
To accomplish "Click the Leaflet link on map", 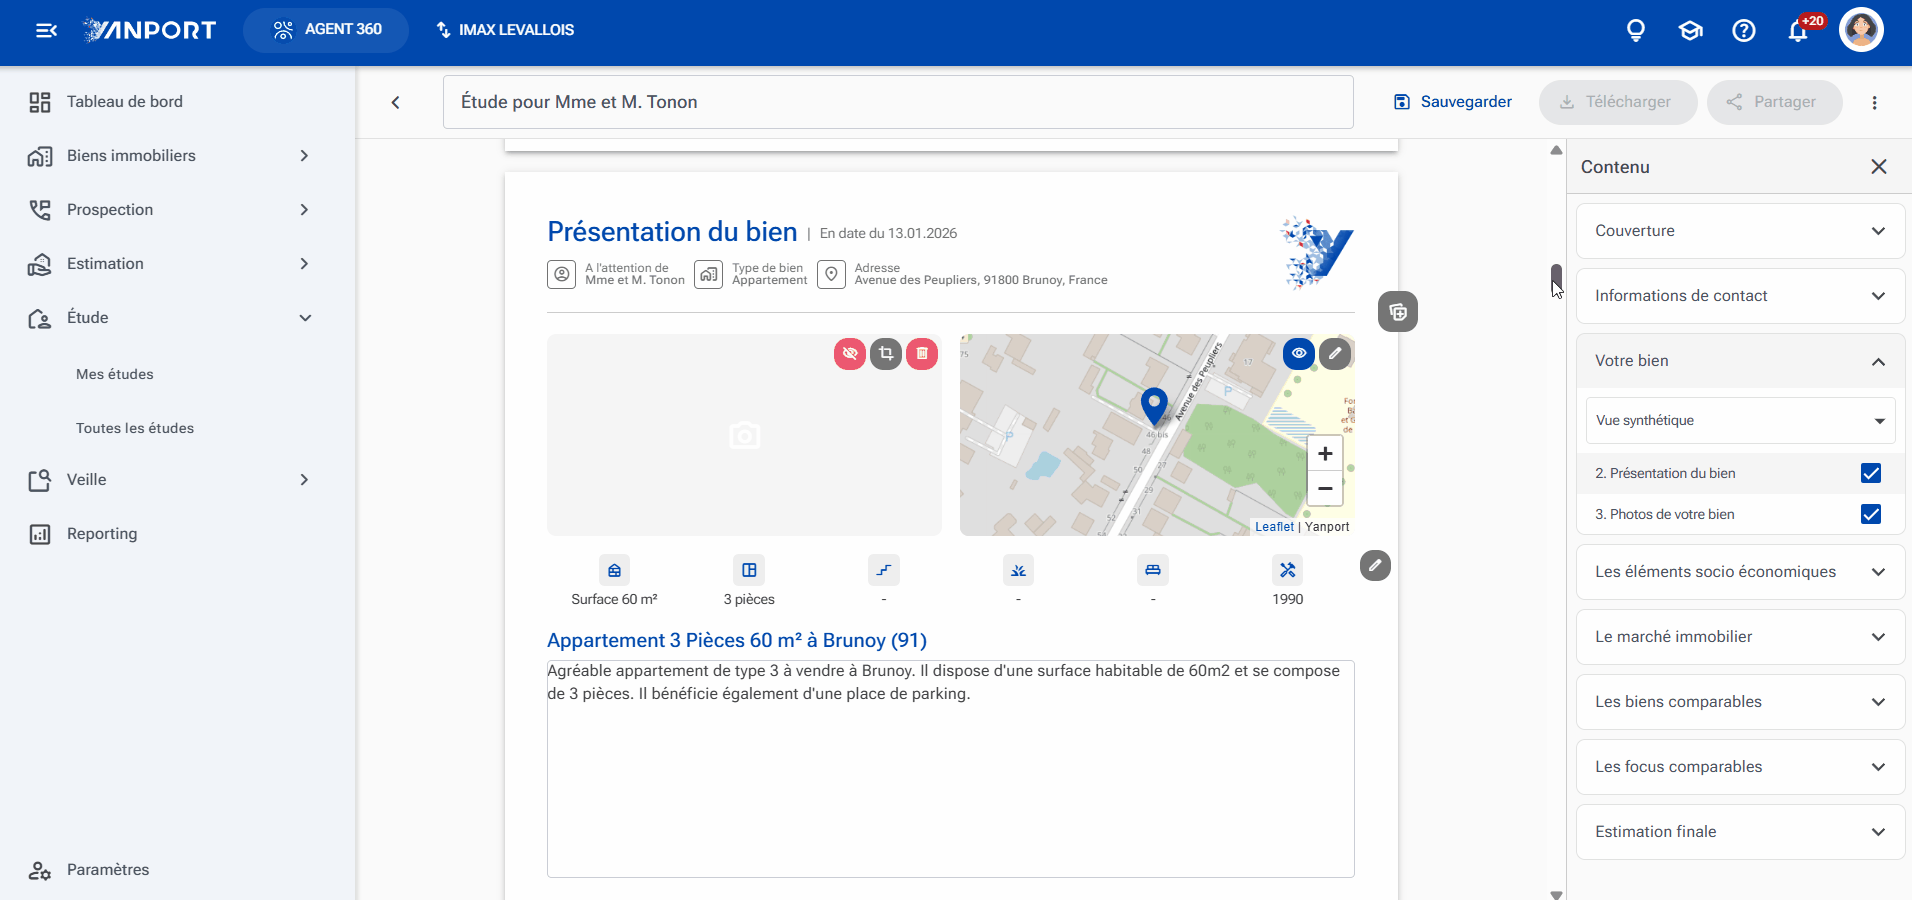I will click(1274, 527).
